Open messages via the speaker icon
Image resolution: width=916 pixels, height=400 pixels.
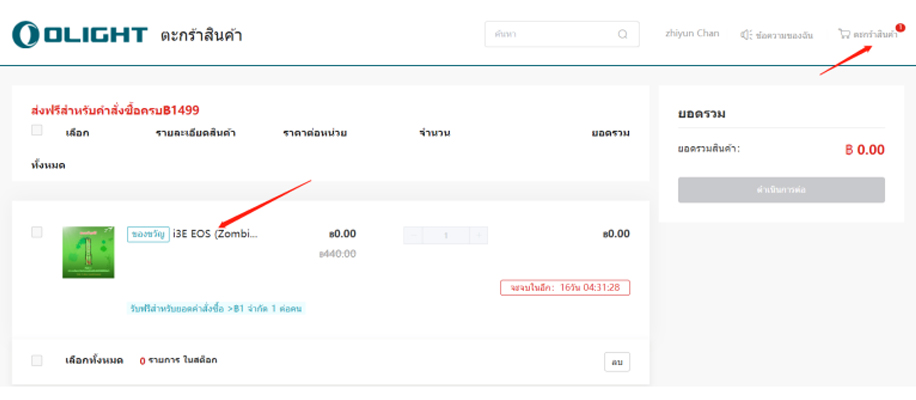[746, 35]
